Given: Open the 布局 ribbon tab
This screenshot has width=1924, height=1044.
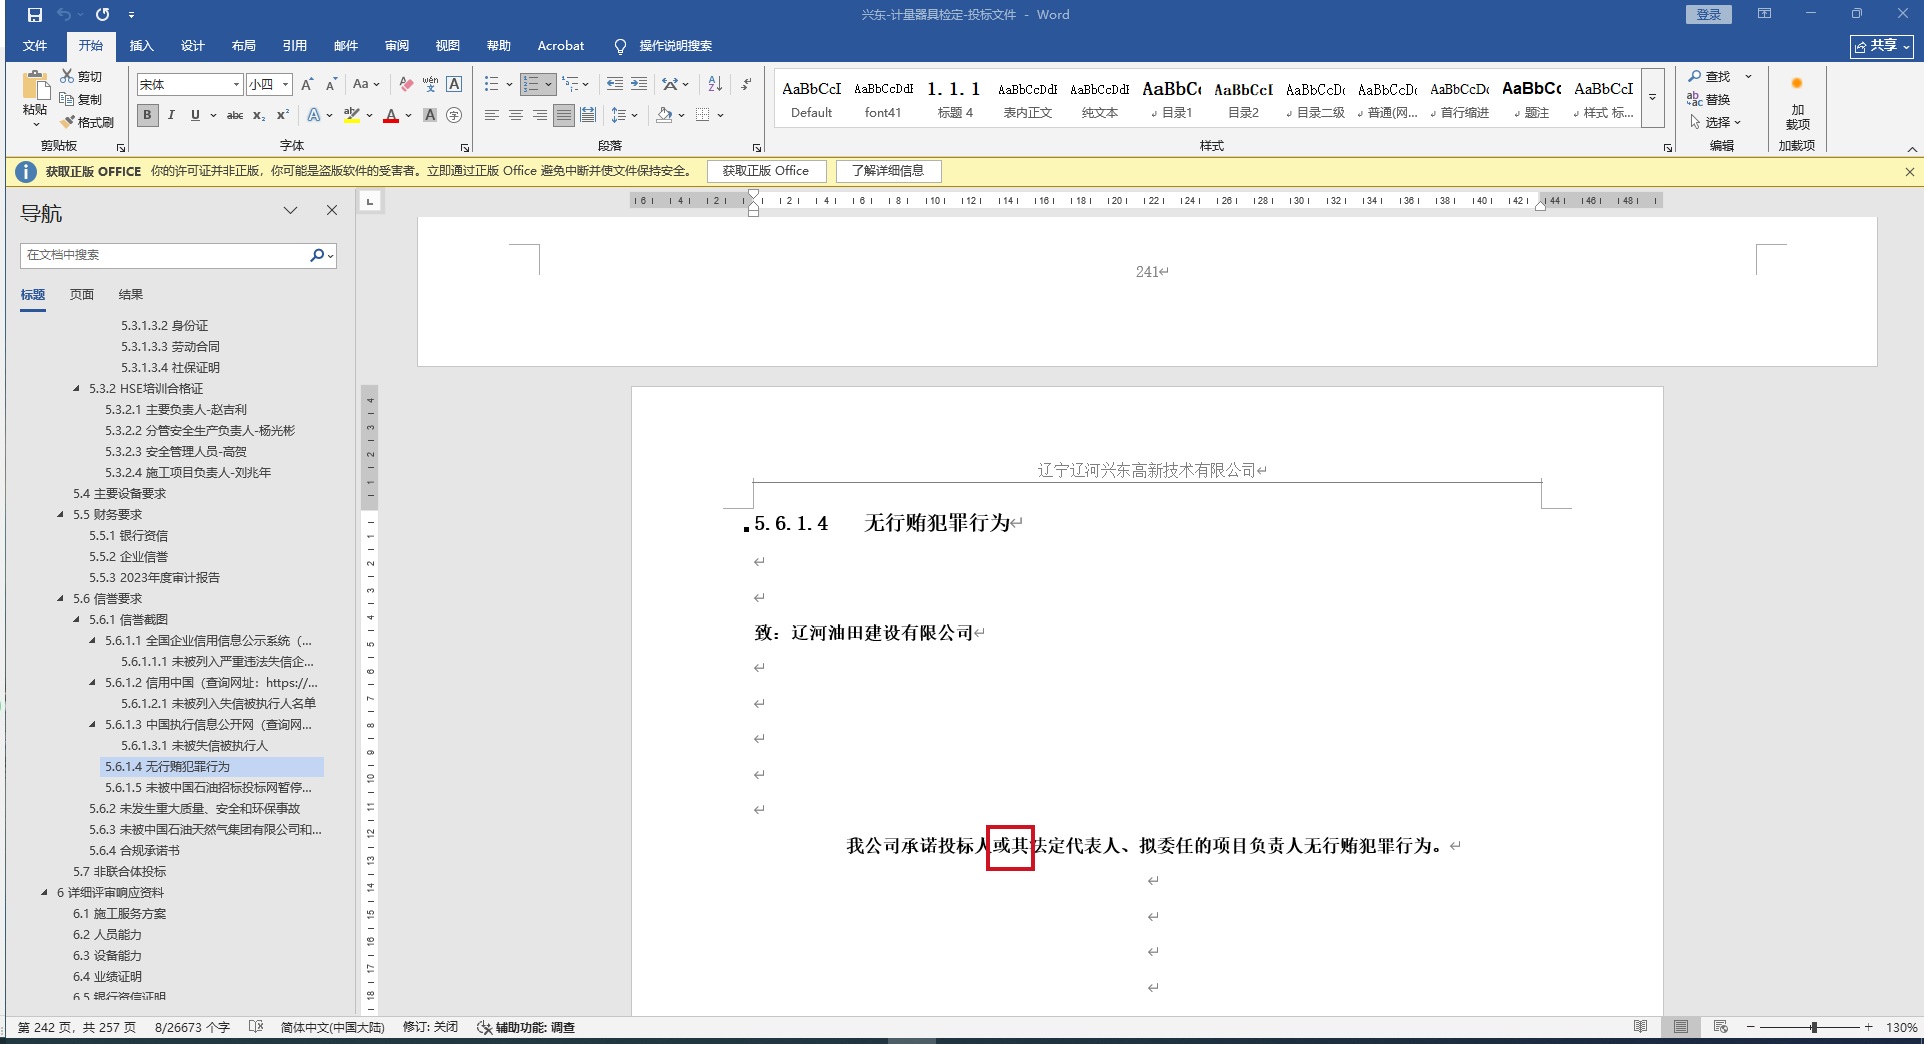Looking at the screenshot, I should coord(244,46).
